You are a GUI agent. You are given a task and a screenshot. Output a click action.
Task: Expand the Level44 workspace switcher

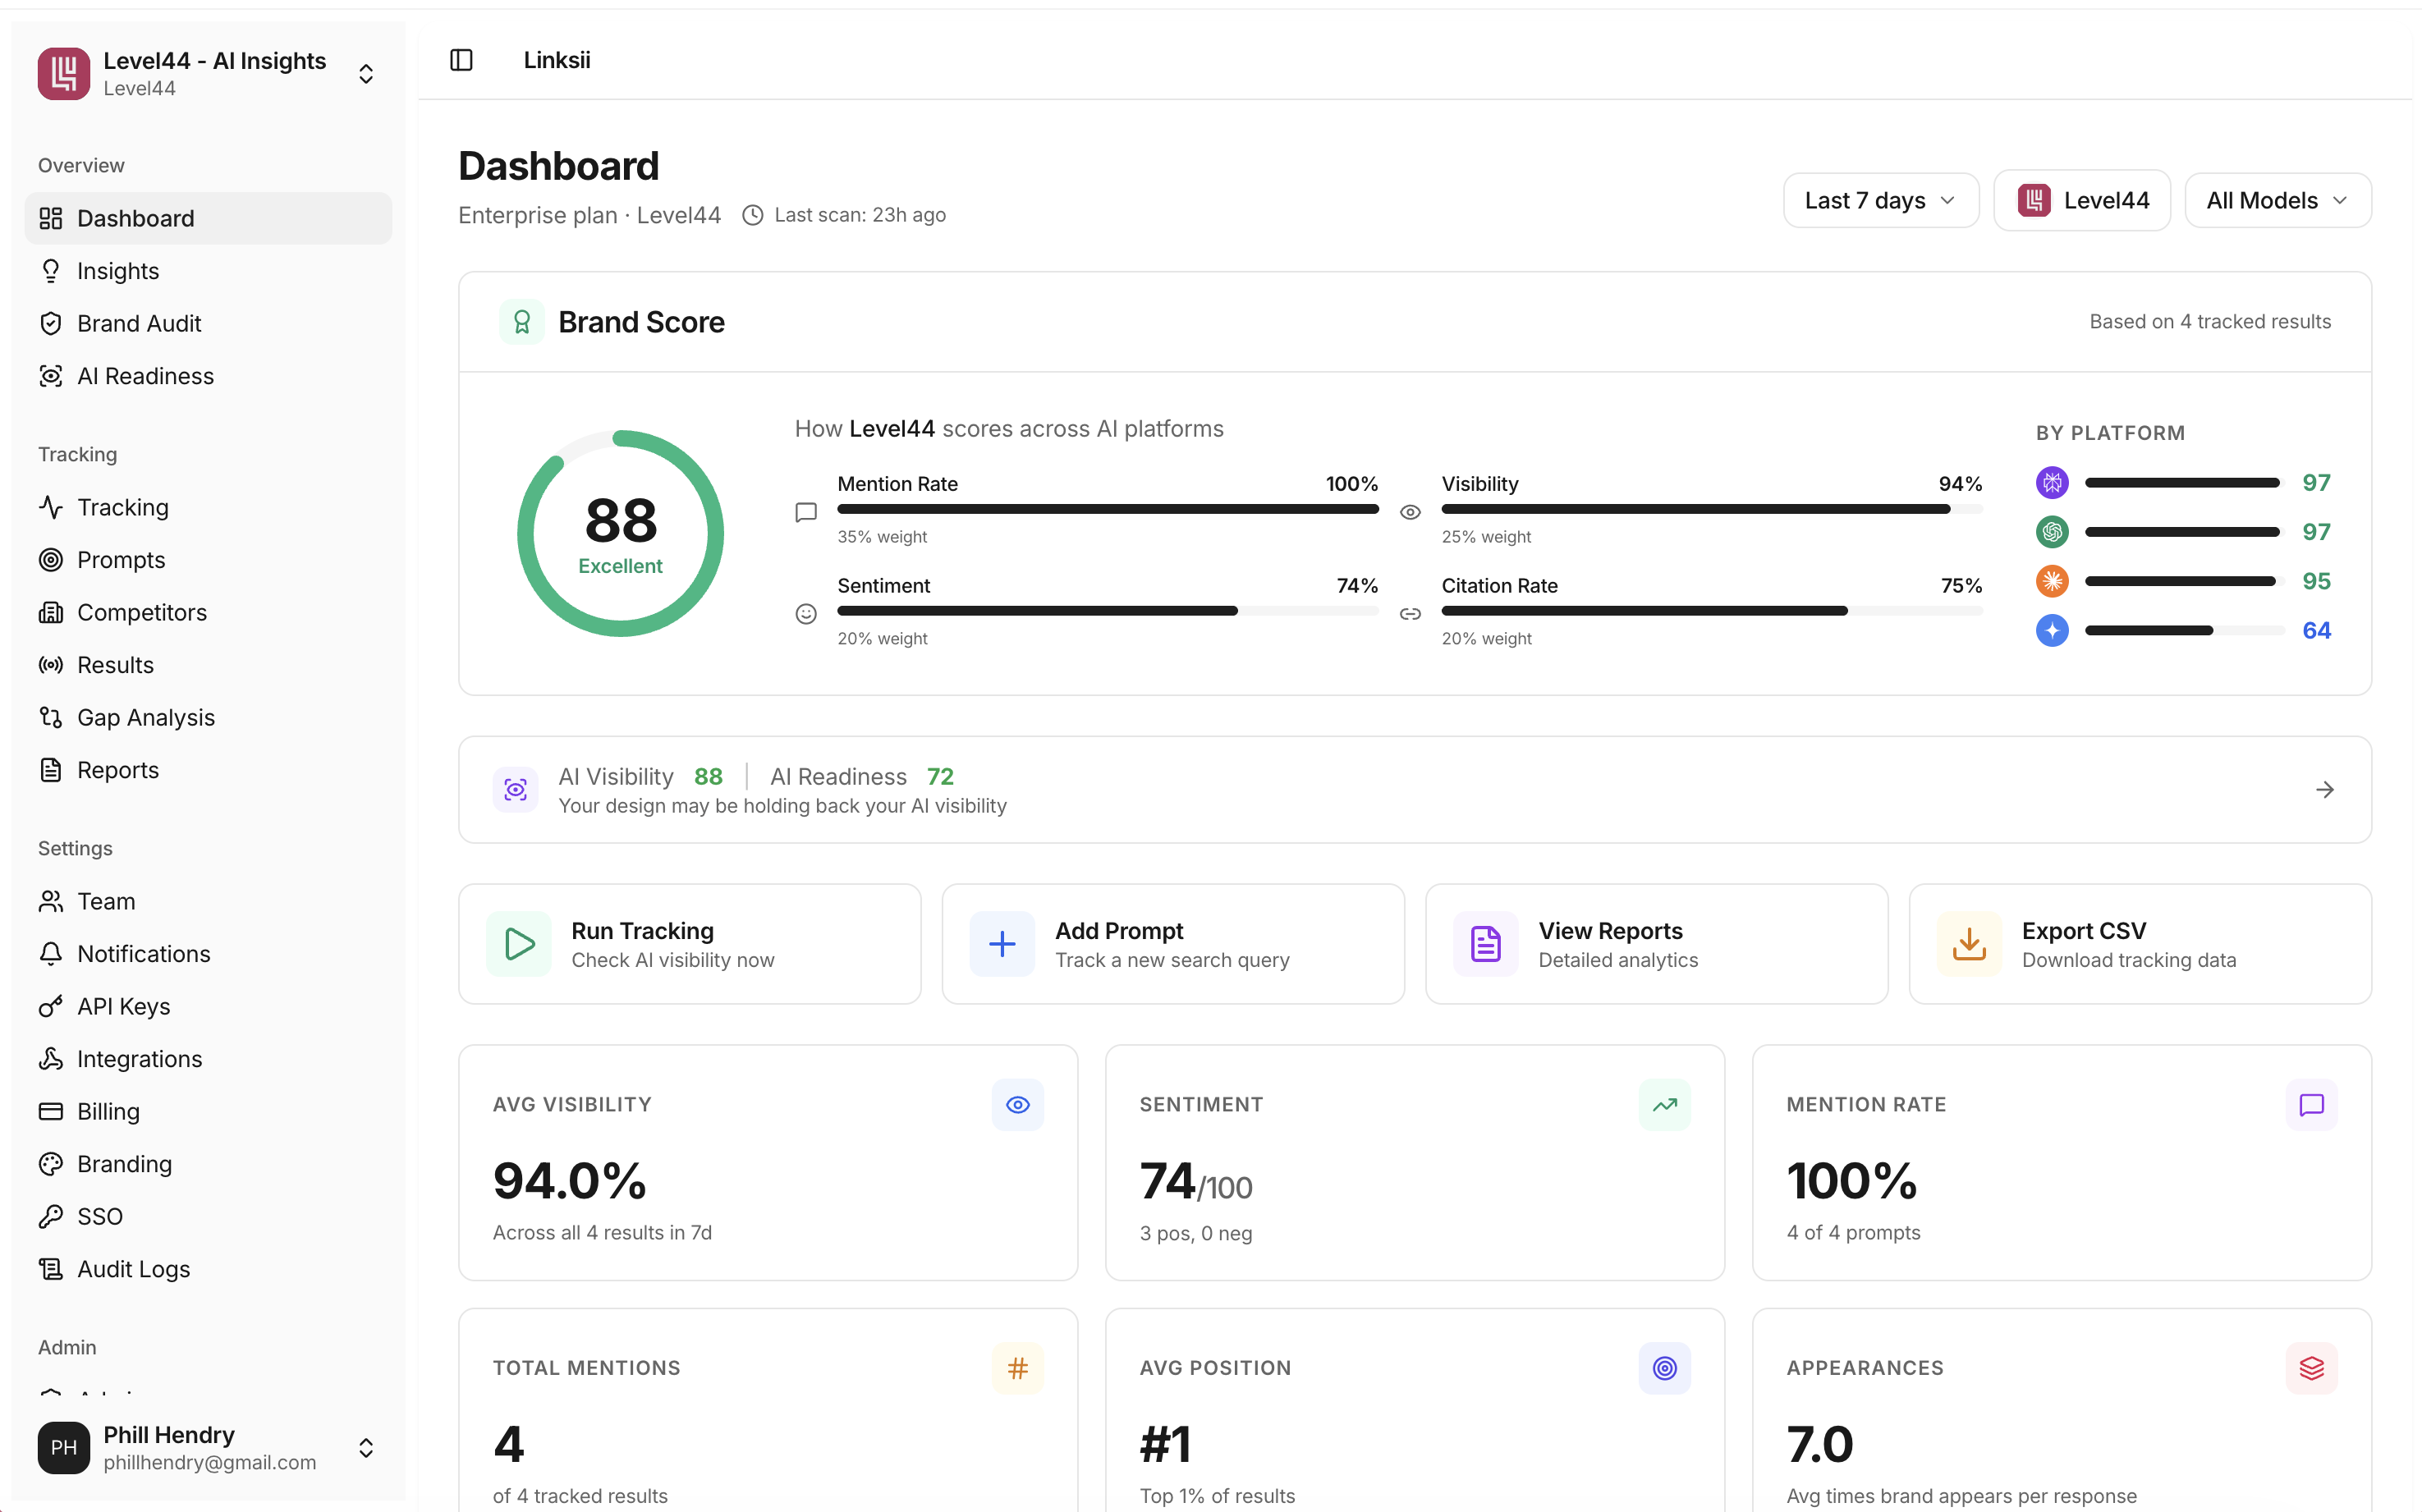click(366, 73)
